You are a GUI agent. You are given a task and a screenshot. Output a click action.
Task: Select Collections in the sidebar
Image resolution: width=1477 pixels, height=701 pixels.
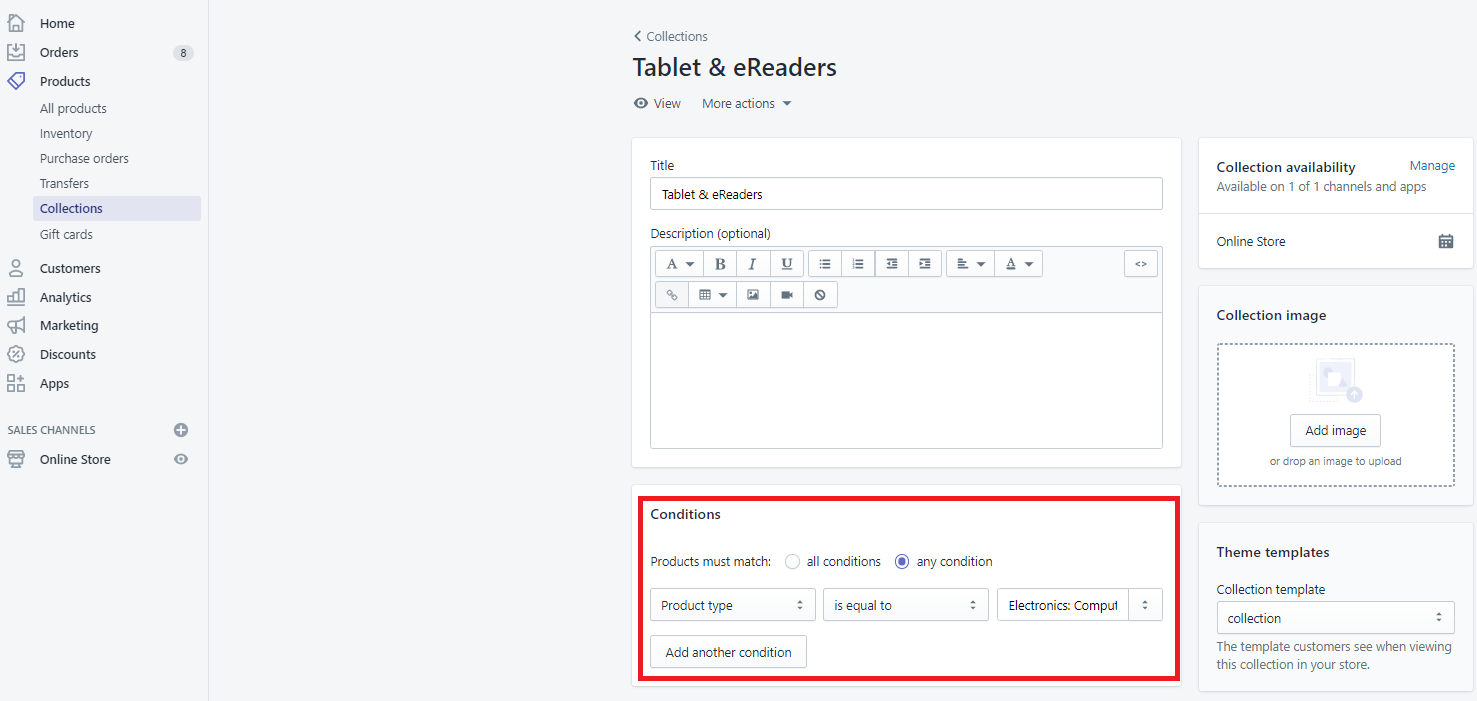tap(117, 208)
